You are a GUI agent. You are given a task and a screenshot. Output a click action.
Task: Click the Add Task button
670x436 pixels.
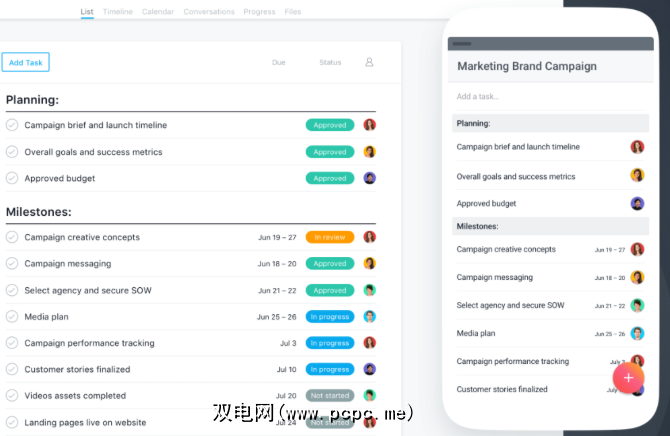click(26, 62)
